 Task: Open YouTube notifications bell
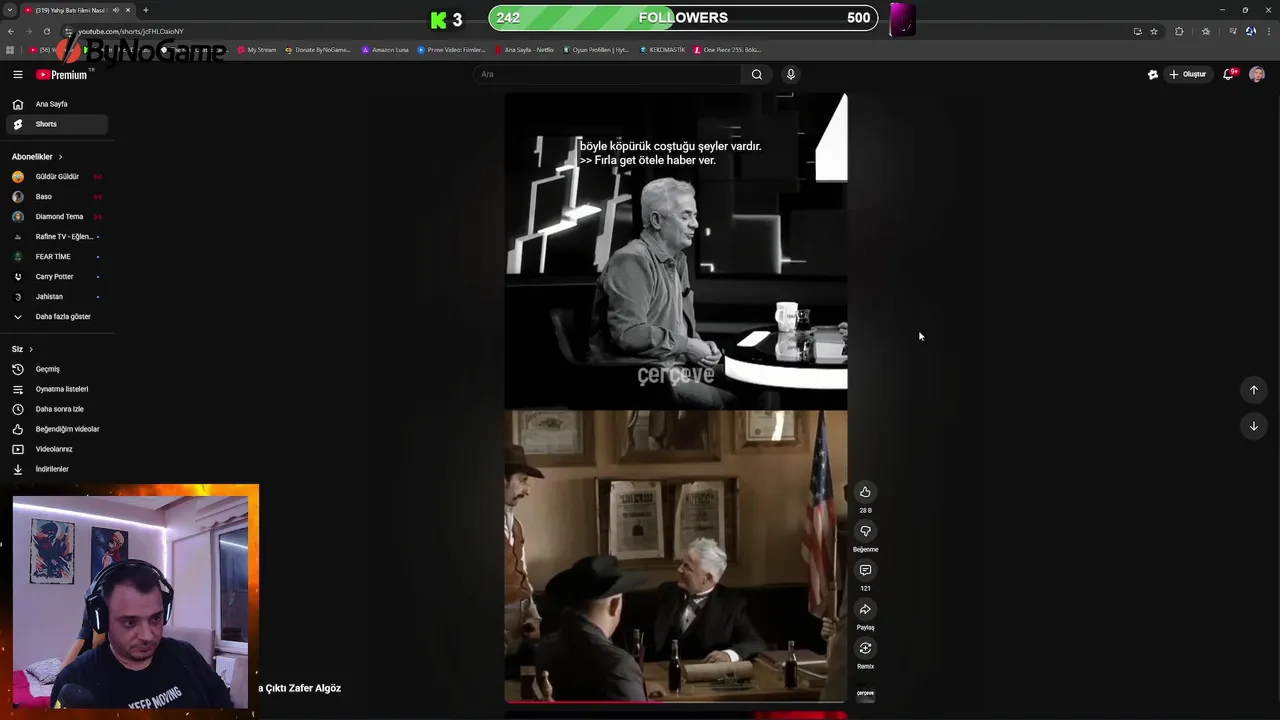[1229, 74]
